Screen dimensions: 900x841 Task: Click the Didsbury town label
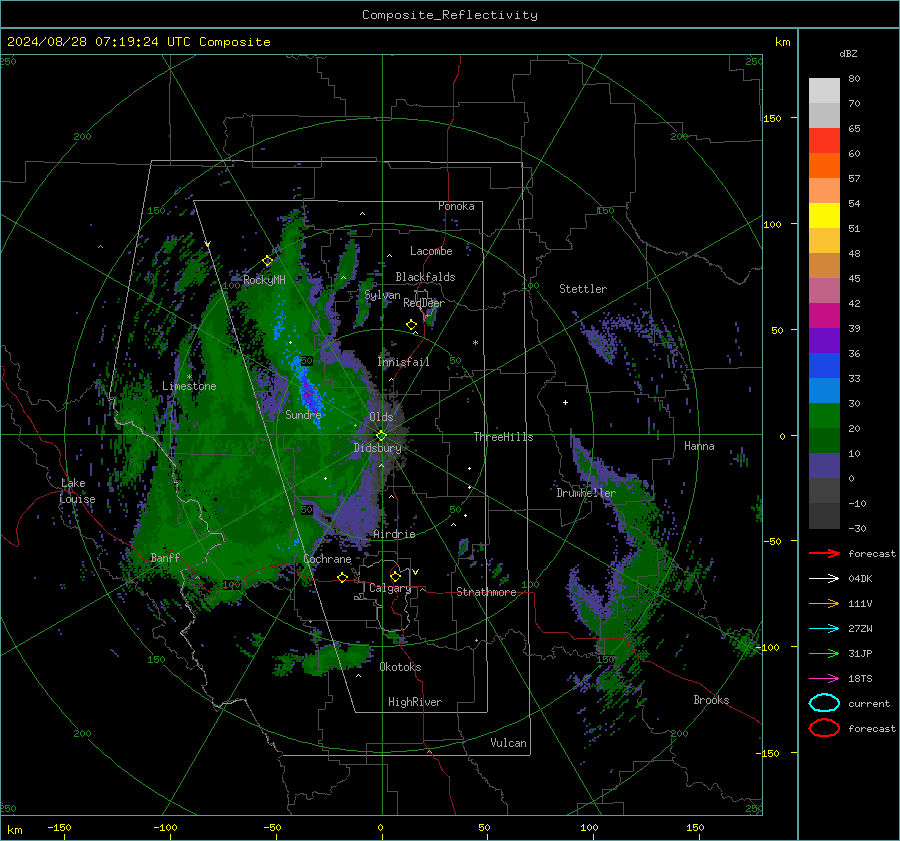pos(377,448)
